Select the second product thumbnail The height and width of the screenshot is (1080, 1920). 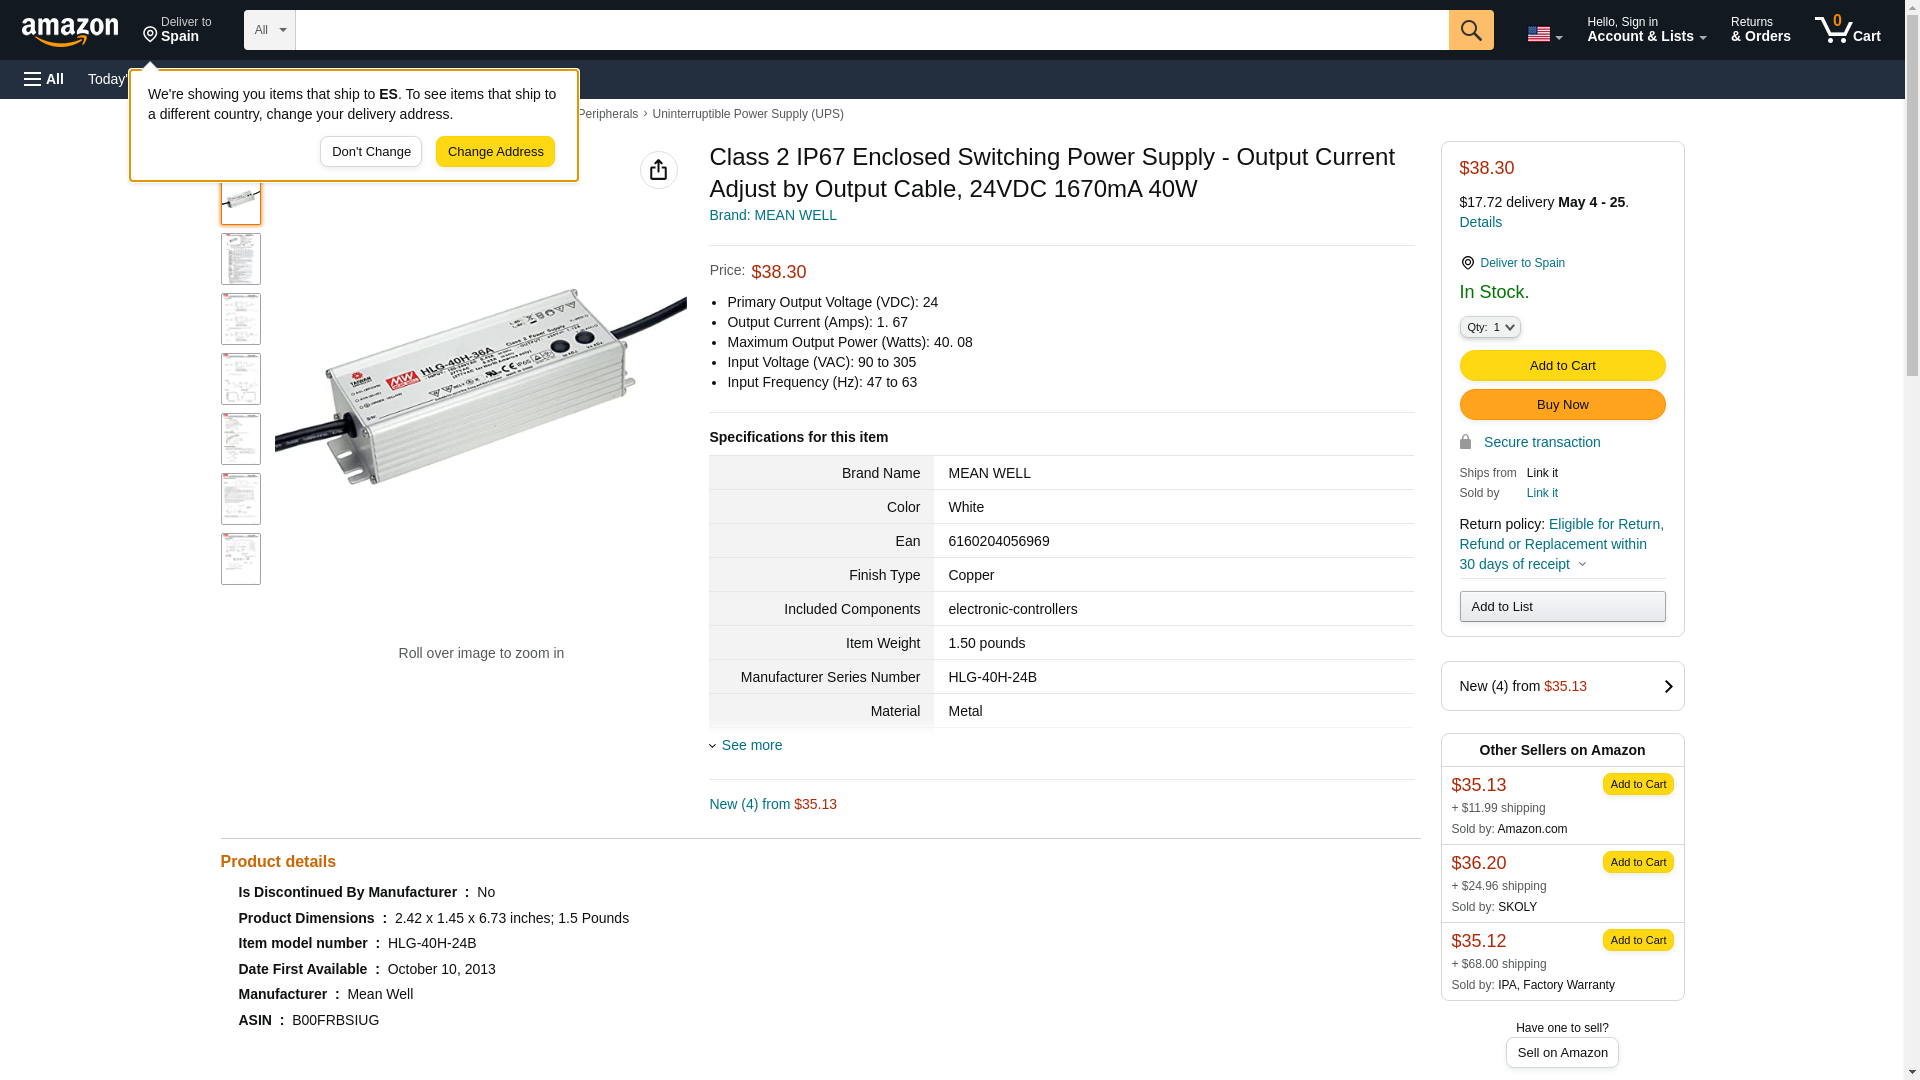241,259
